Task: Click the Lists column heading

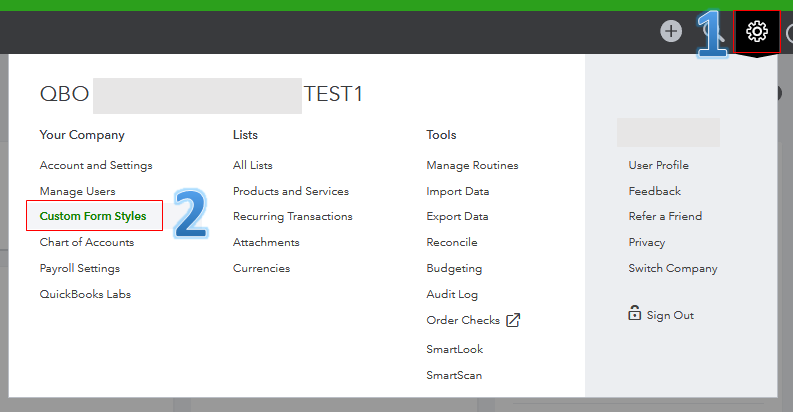Action: click(x=245, y=135)
